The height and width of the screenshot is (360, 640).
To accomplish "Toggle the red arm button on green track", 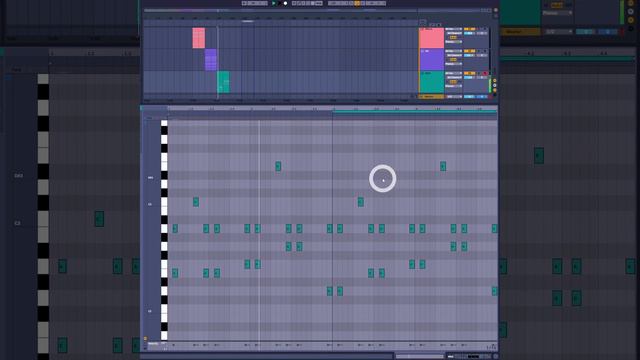I will (485, 73).
